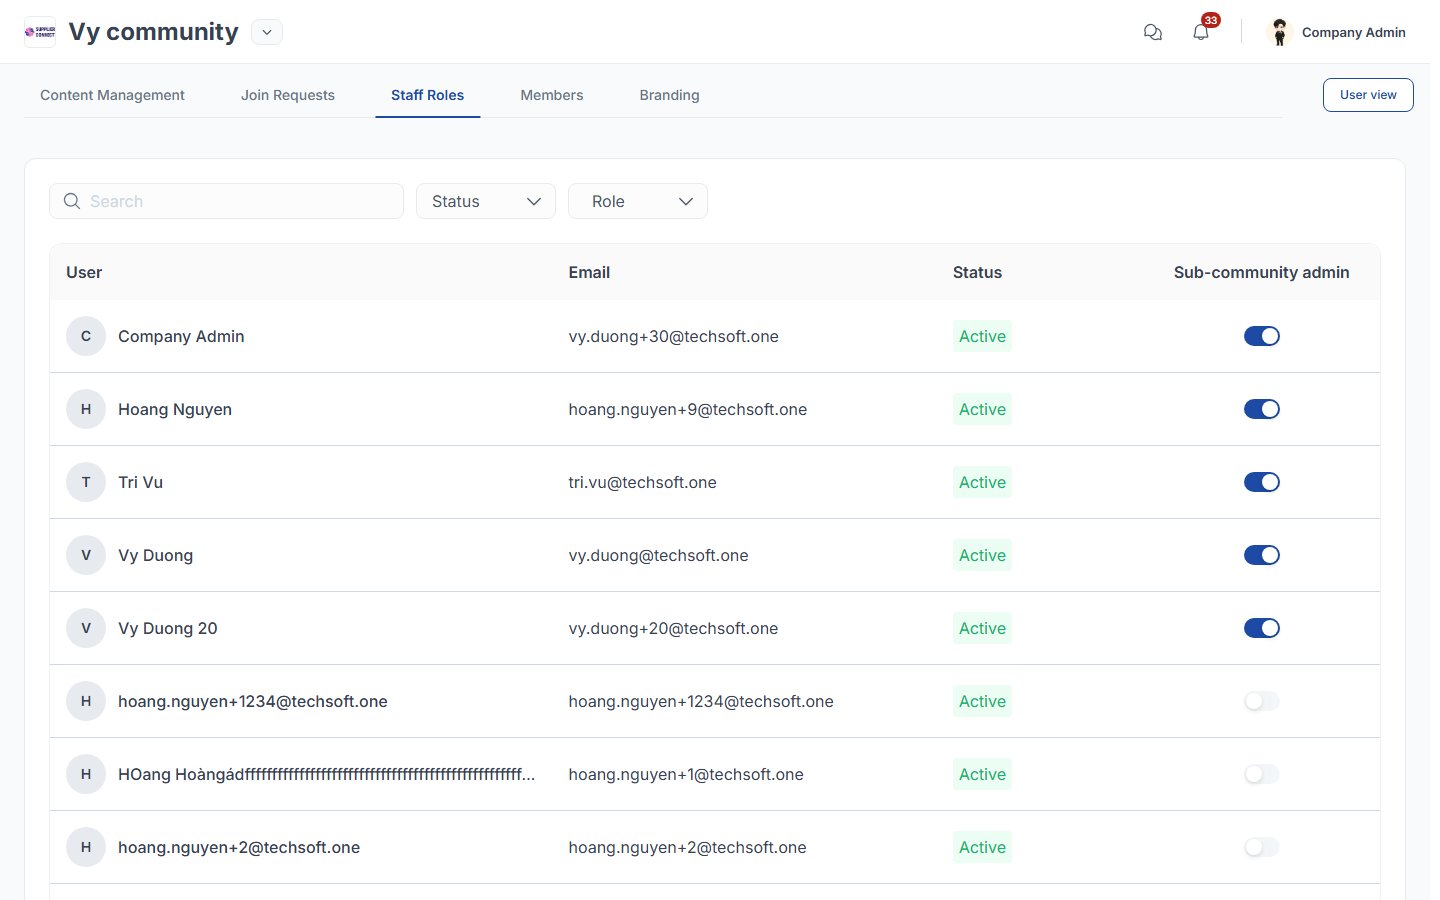Open the Join Requests tab
This screenshot has height=900, width=1440.
tap(288, 95)
